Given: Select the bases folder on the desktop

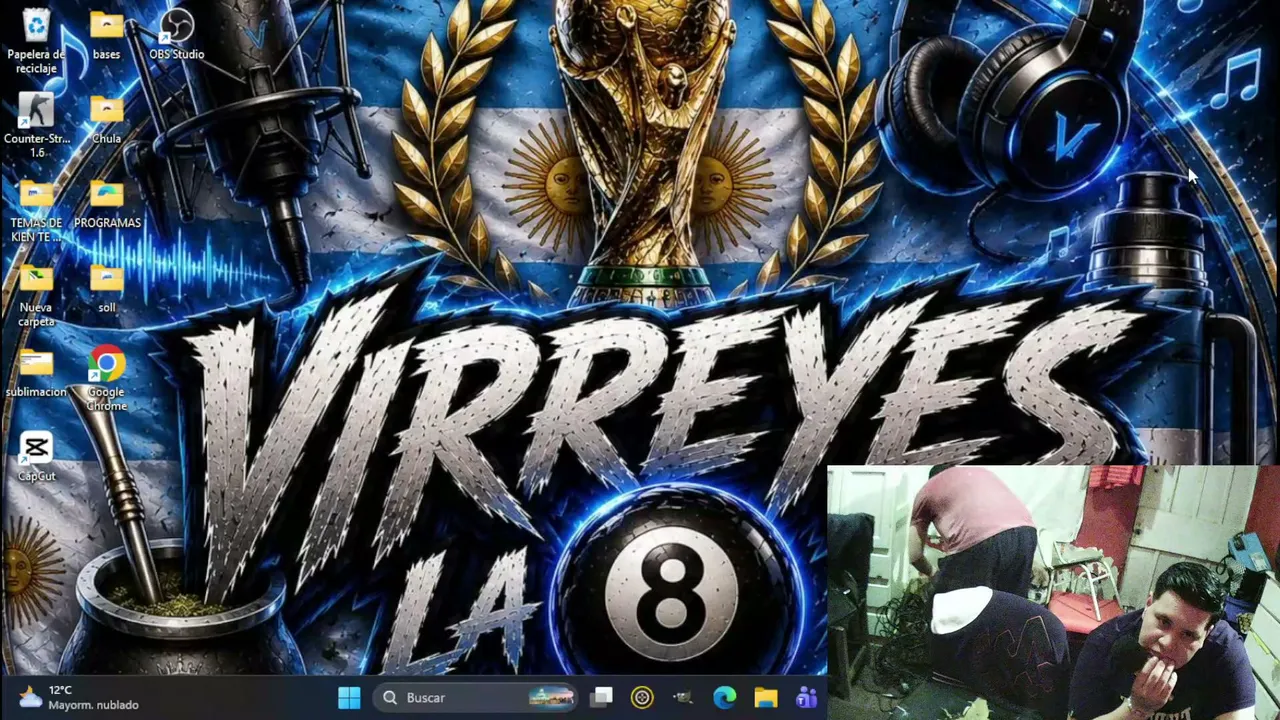Looking at the screenshot, I should click(x=106, y=37).
